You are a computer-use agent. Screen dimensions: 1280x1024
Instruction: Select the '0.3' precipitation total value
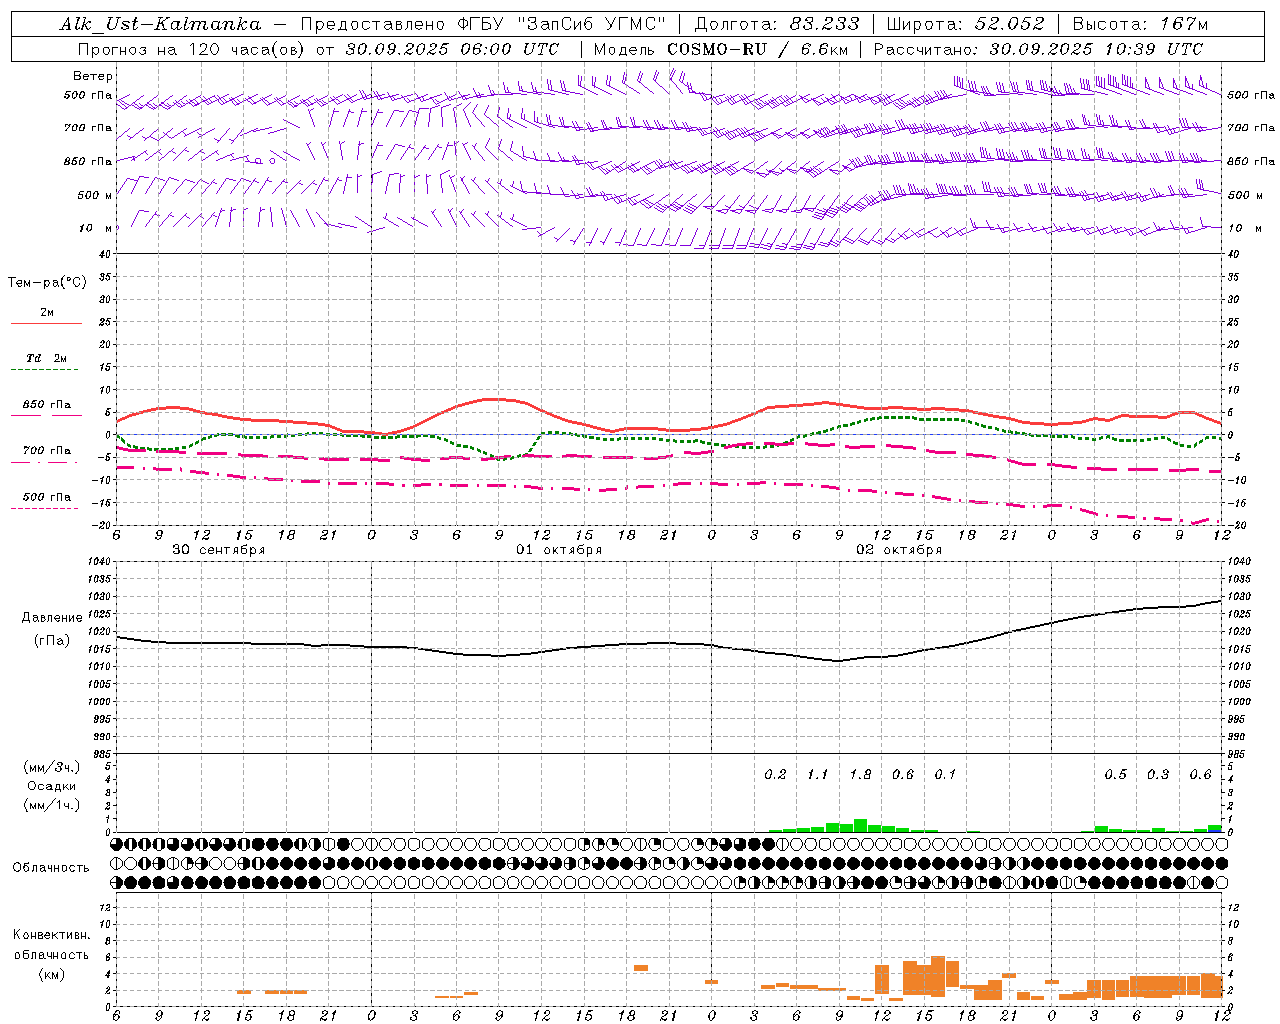(1158, 775)
